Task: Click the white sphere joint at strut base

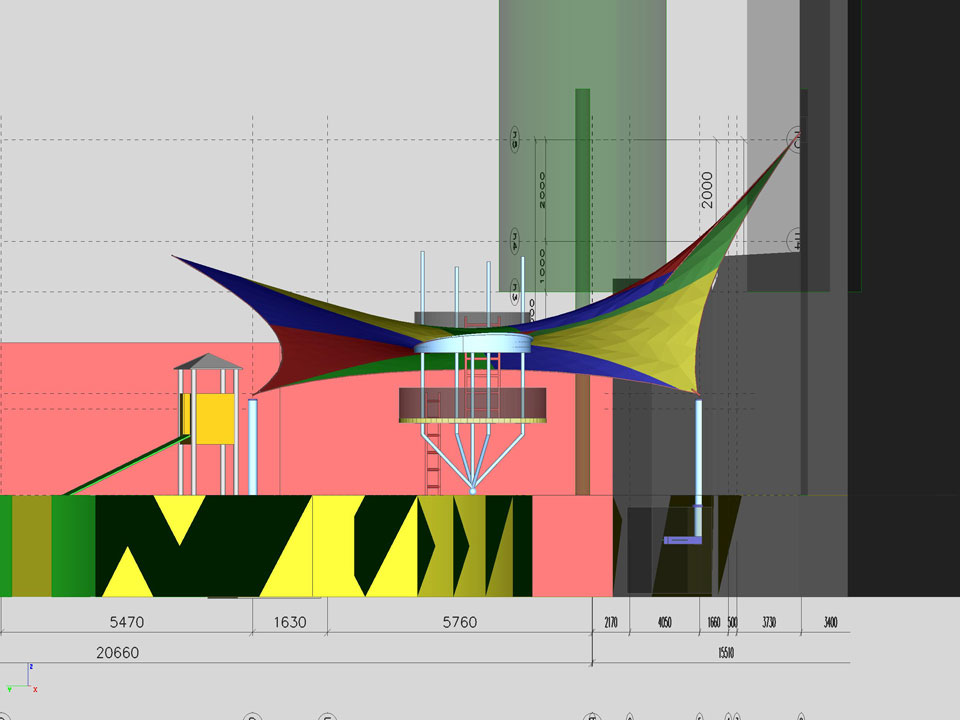Action: pos(472,491)
